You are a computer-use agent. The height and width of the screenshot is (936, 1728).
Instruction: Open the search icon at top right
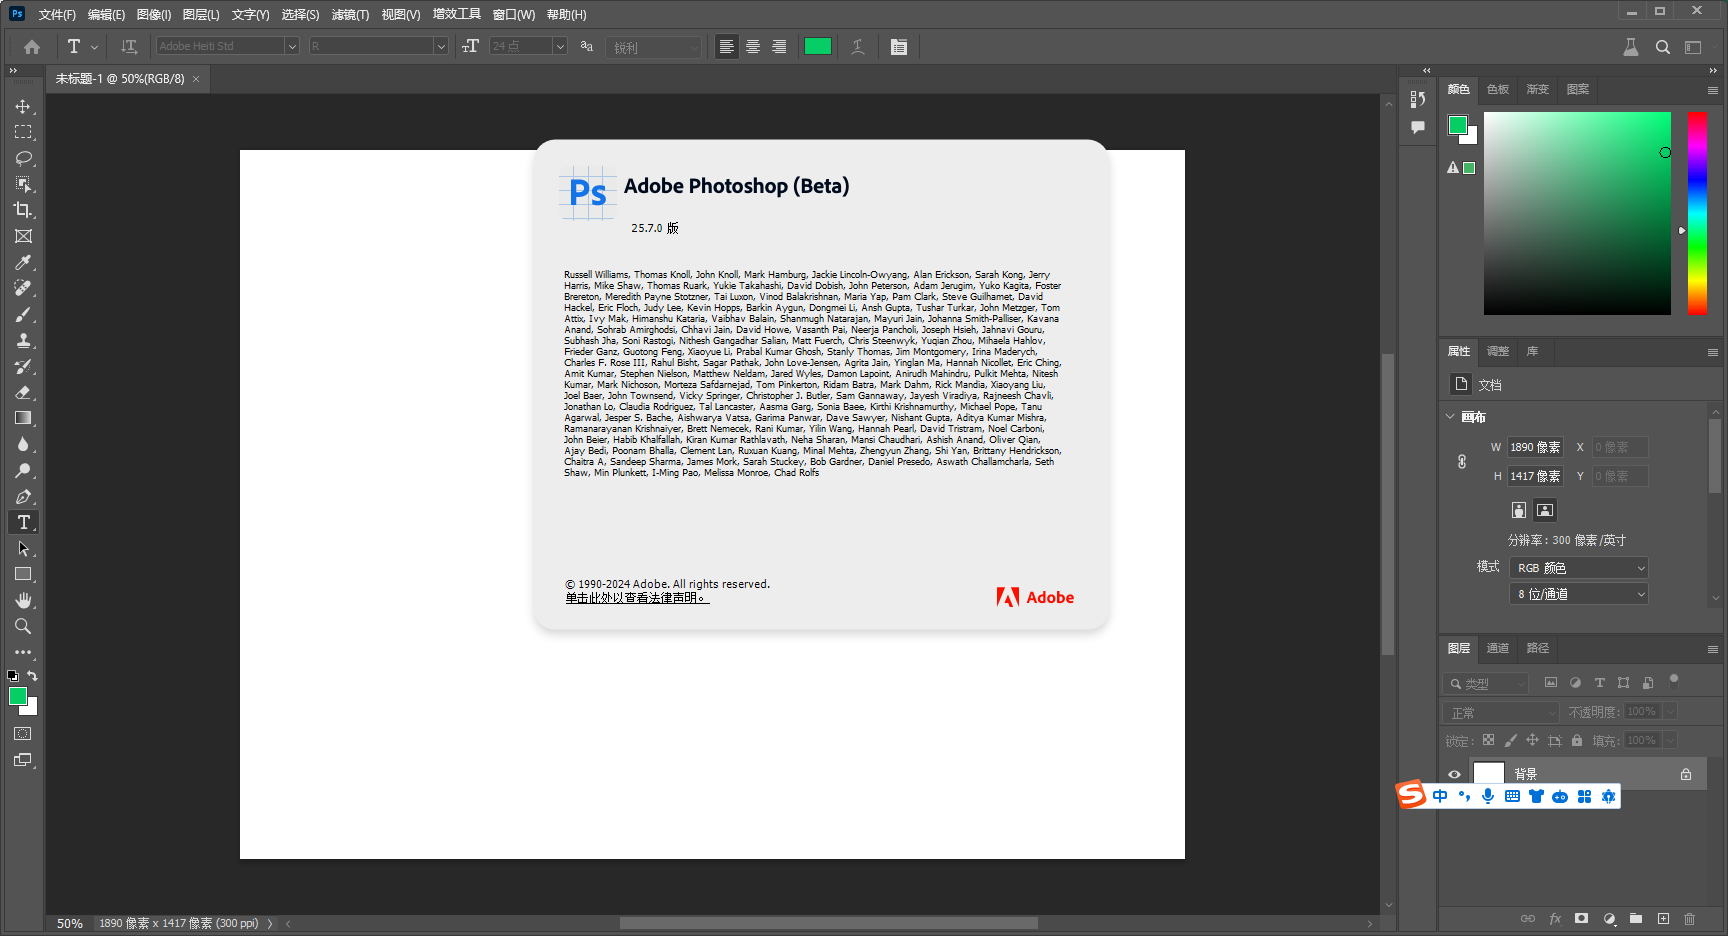pyautogui.click(x=1662, y=47)
